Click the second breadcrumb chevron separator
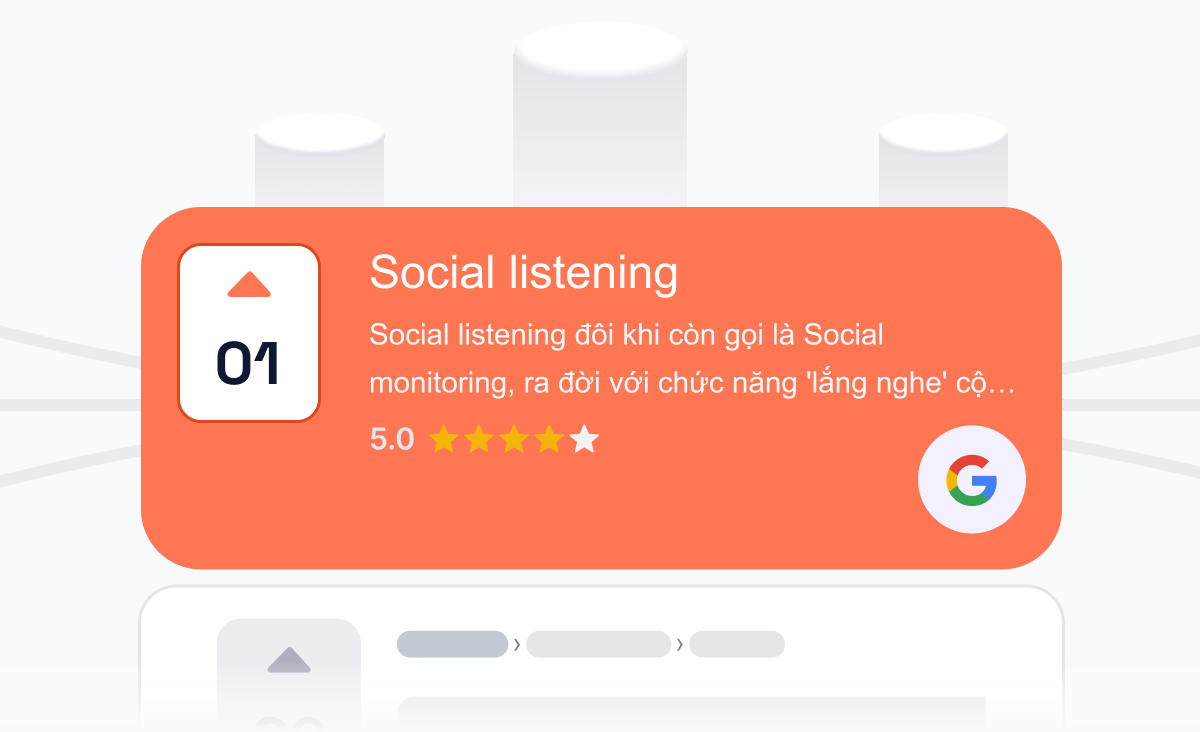 [680, 645]
